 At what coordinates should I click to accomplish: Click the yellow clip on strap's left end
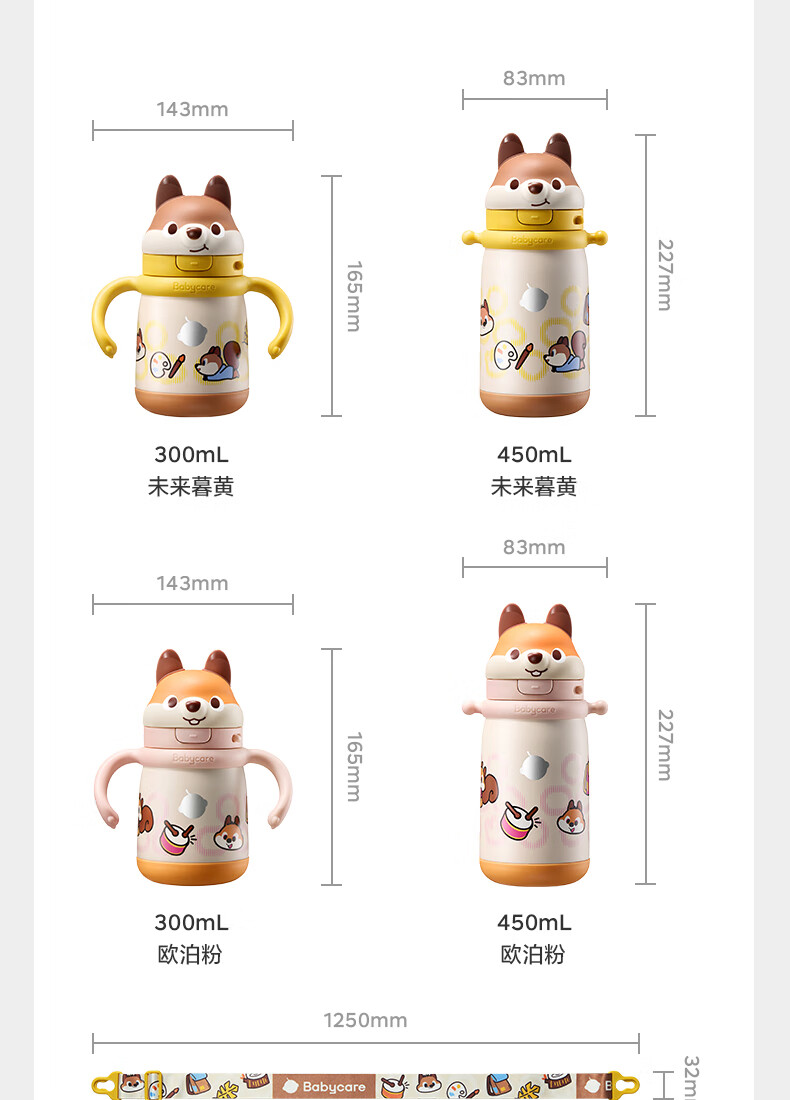(x=107, y=1085)
